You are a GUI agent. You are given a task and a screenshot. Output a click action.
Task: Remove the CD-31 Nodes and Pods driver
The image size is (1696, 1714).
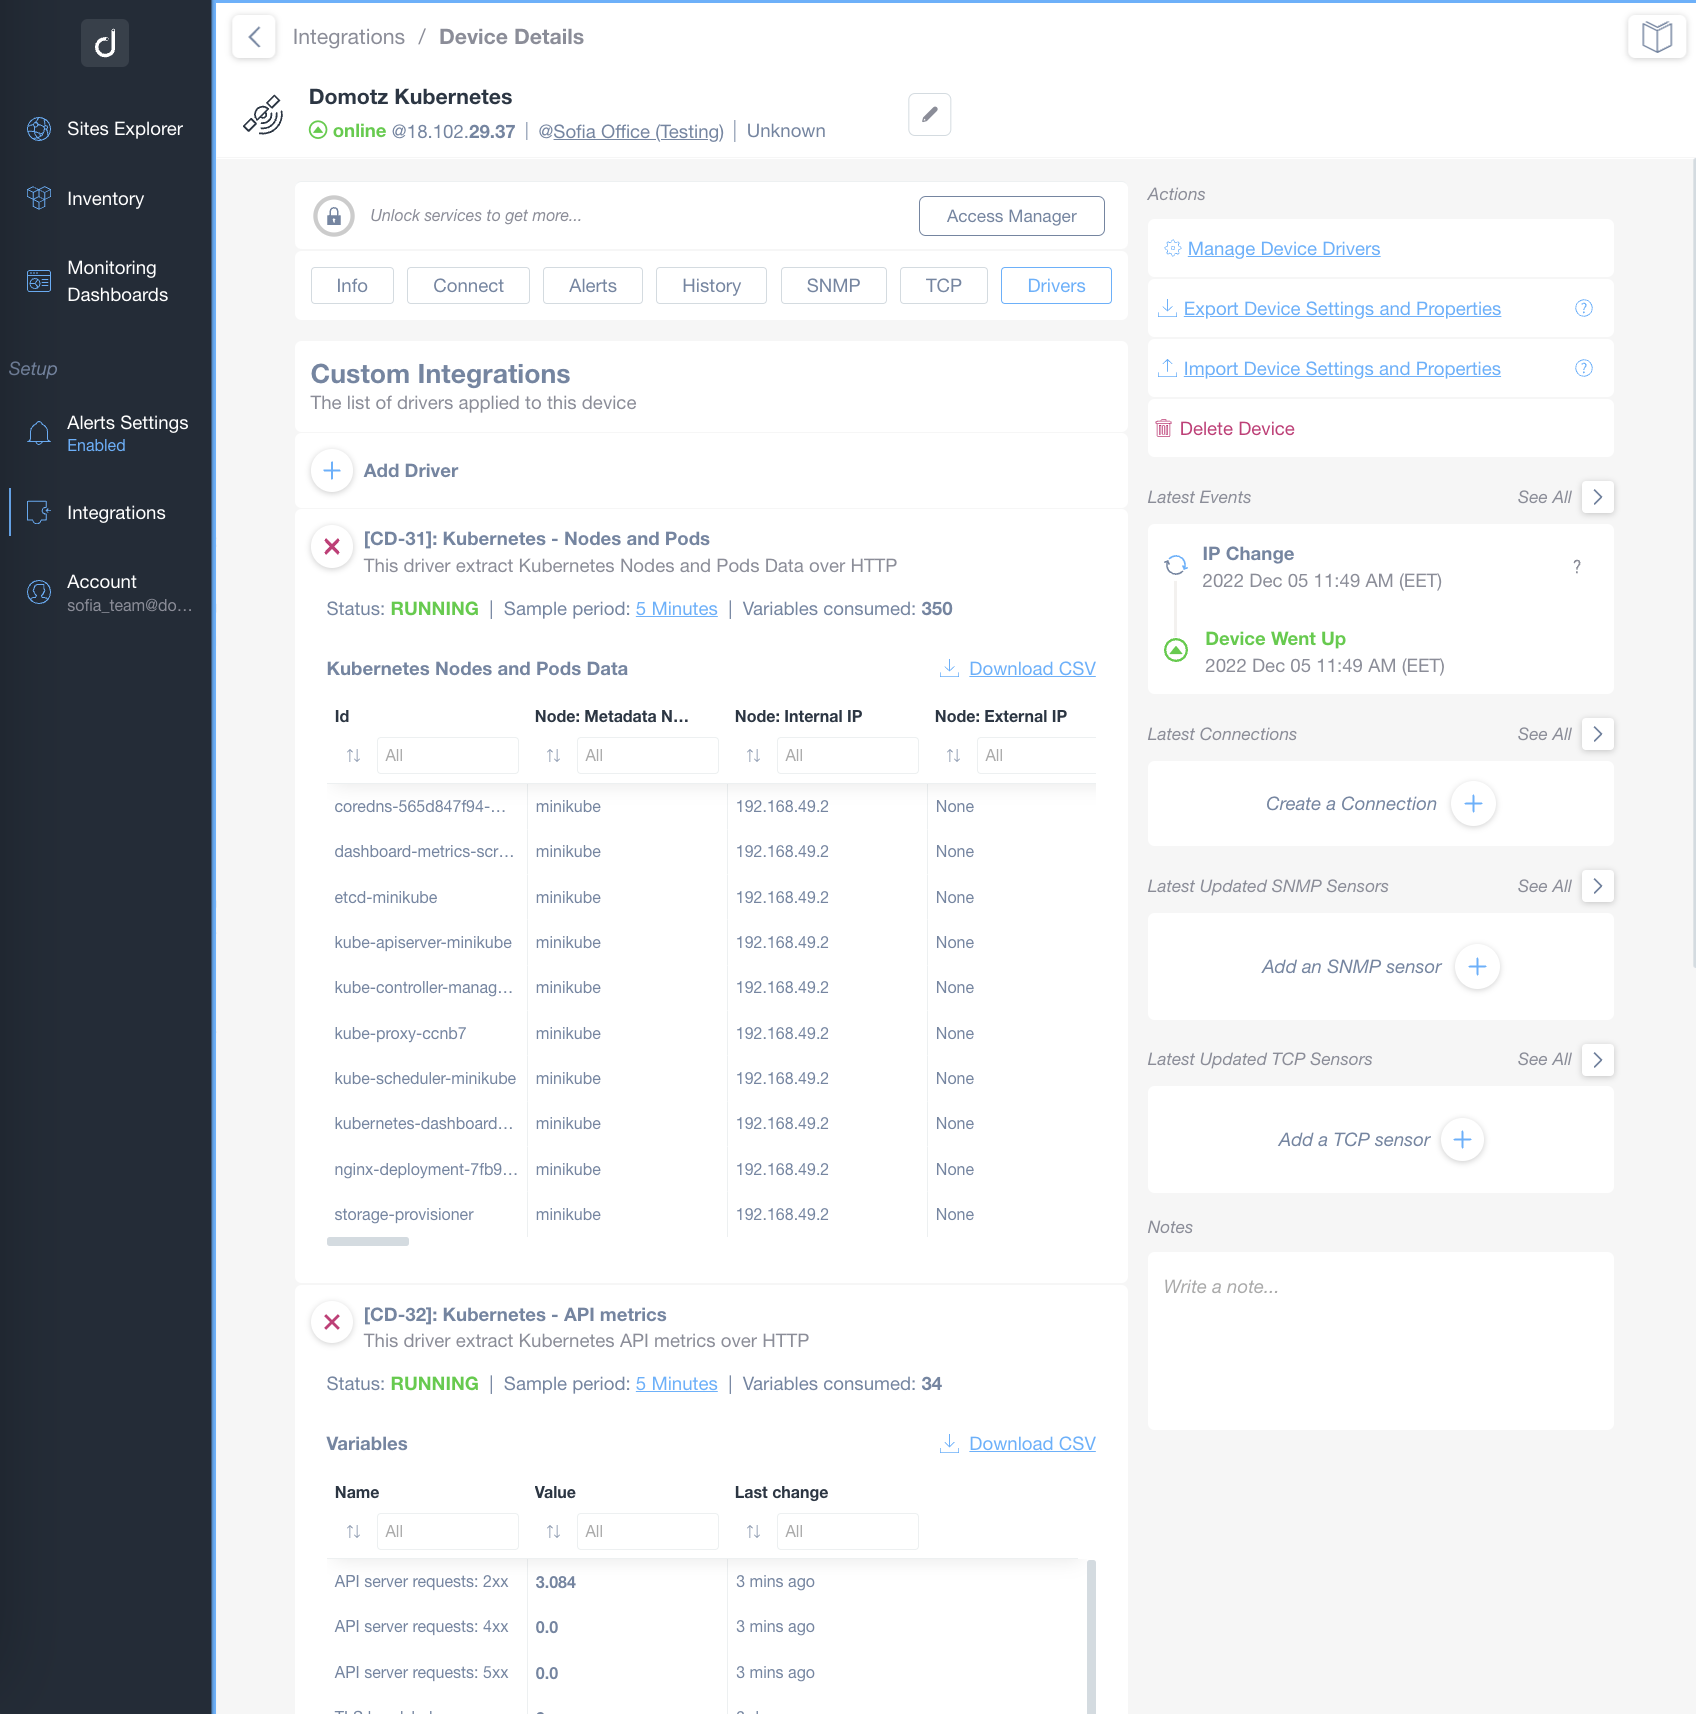331,546
